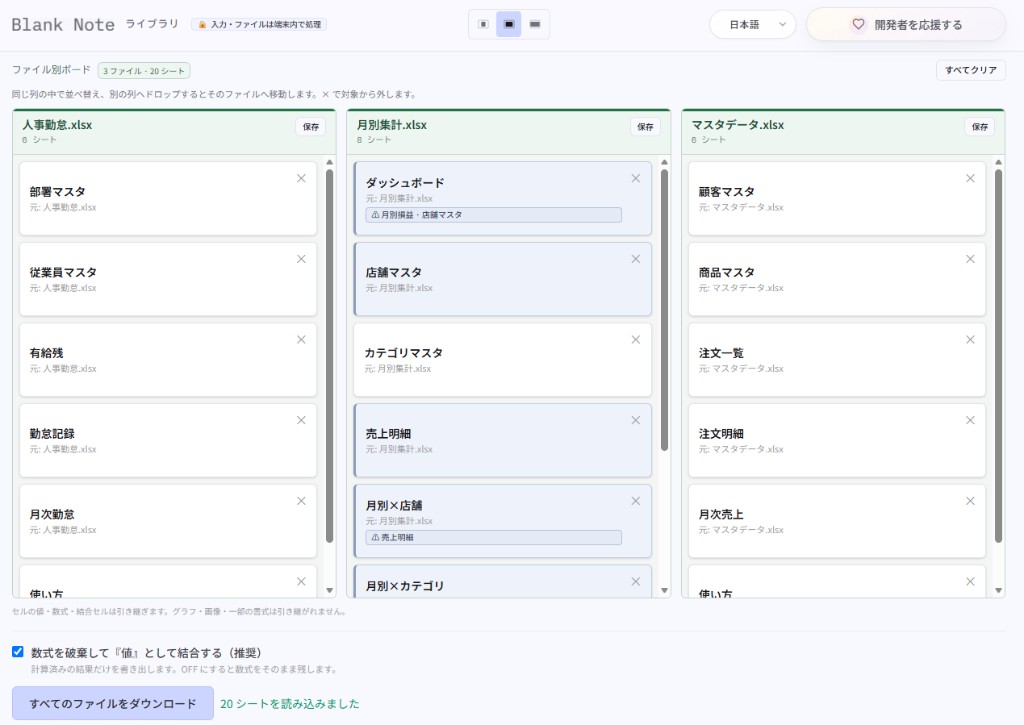Click the scrollbar thumb of マスタデータ.xlsx column

[x=999, y=356]
